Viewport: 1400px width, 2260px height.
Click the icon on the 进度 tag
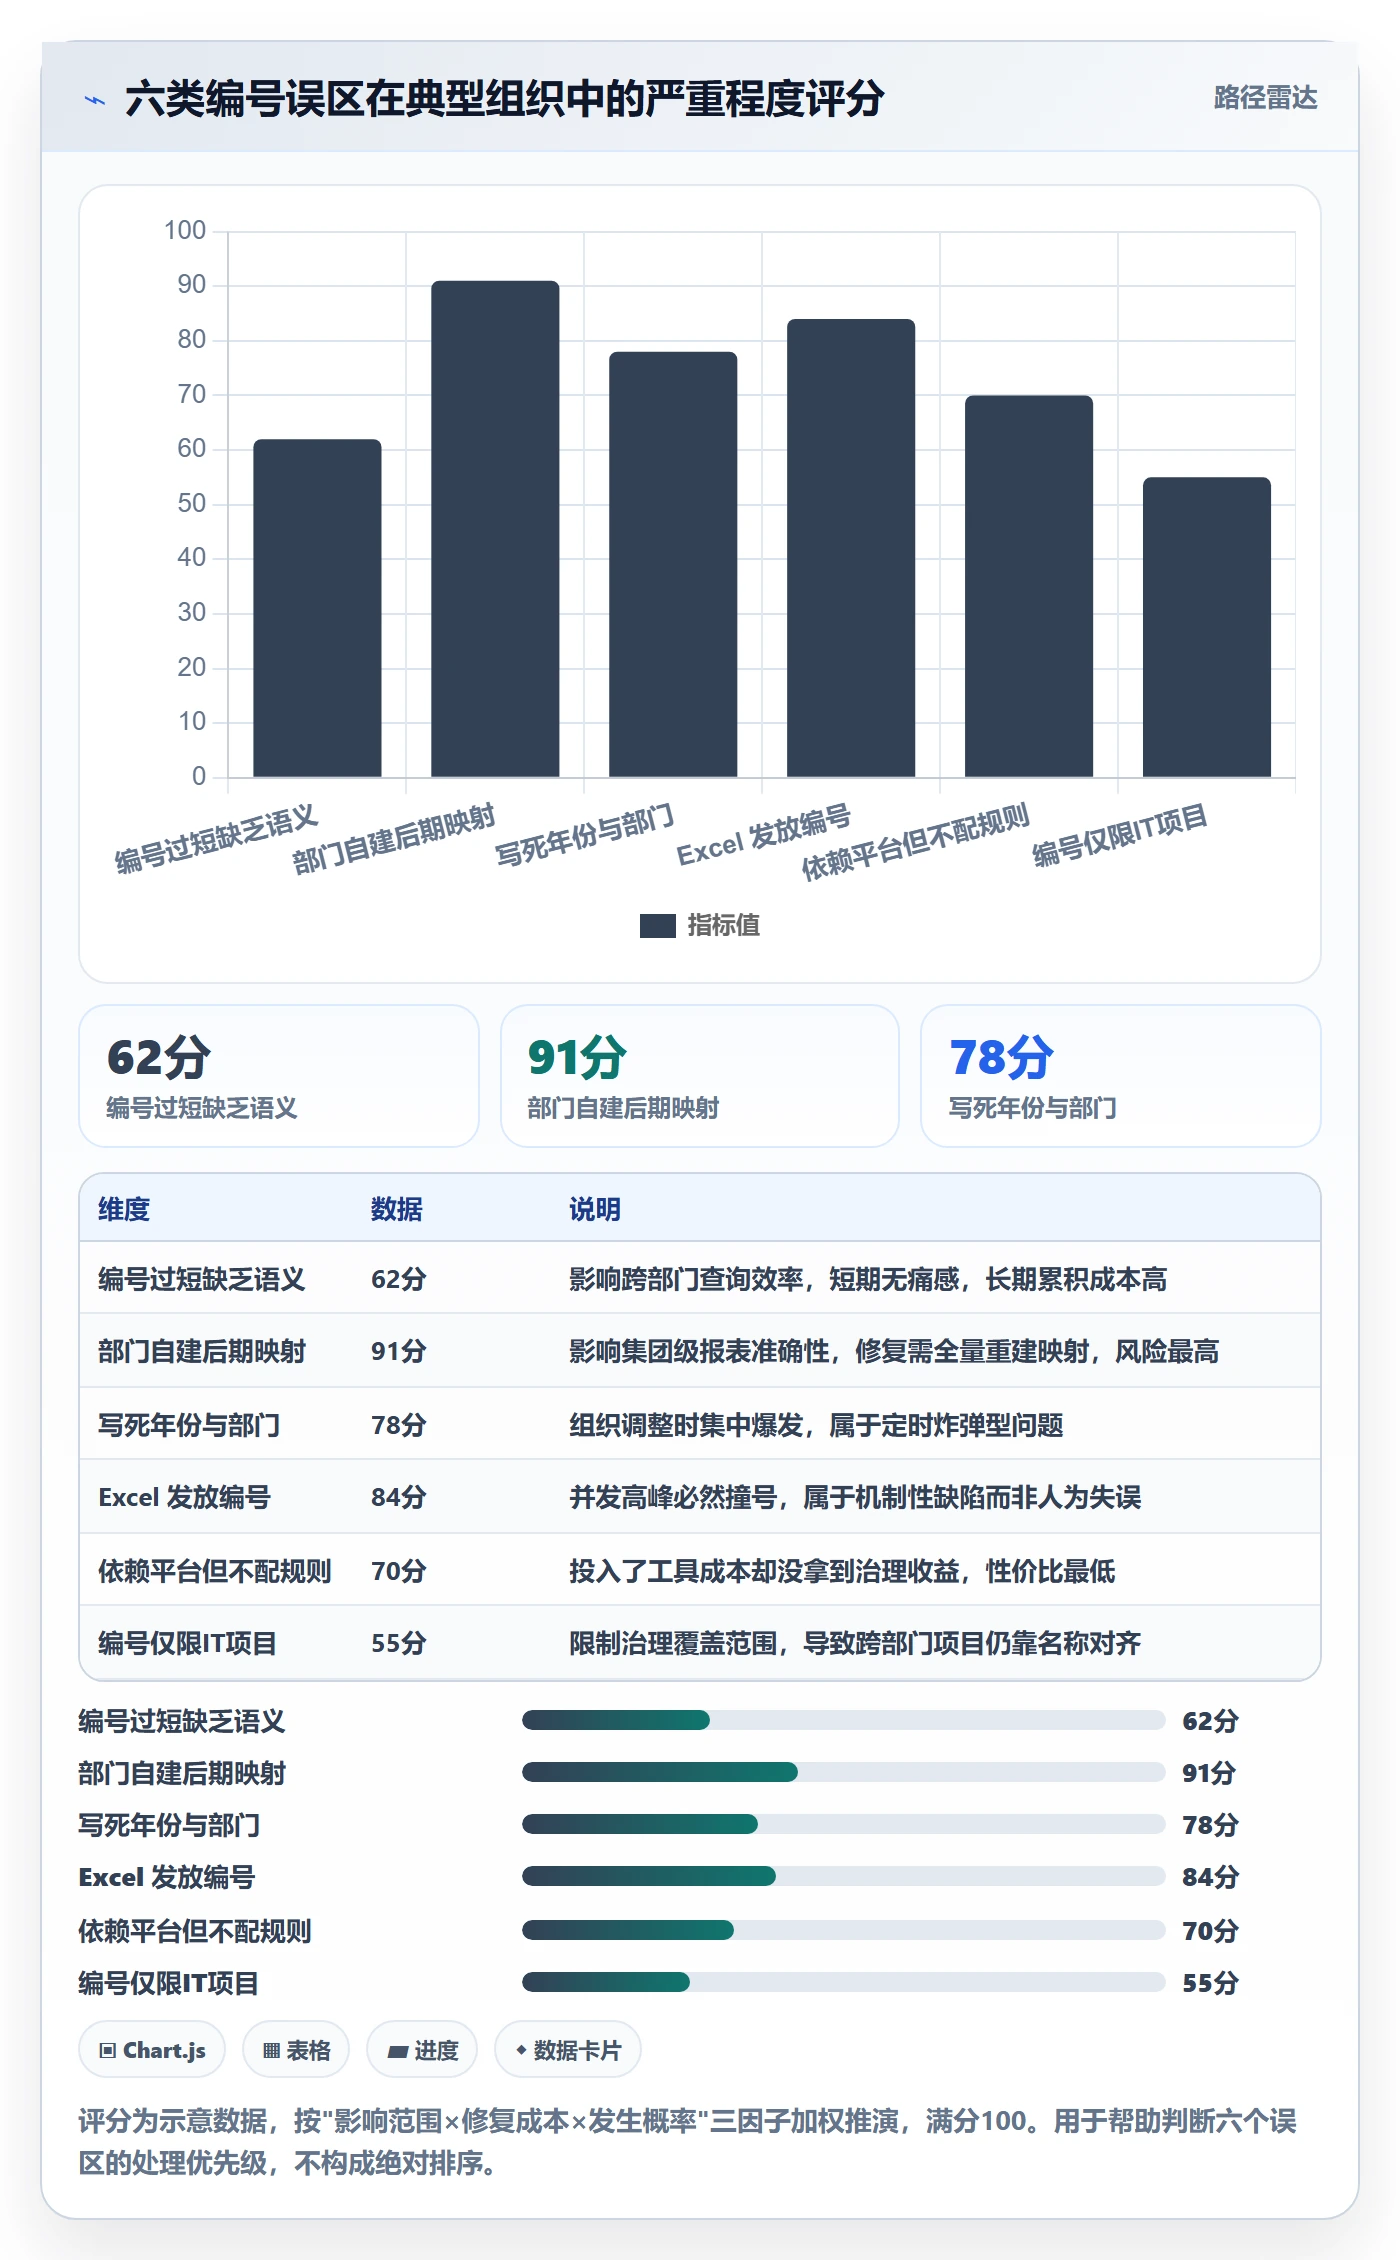tap(398, 2051)
